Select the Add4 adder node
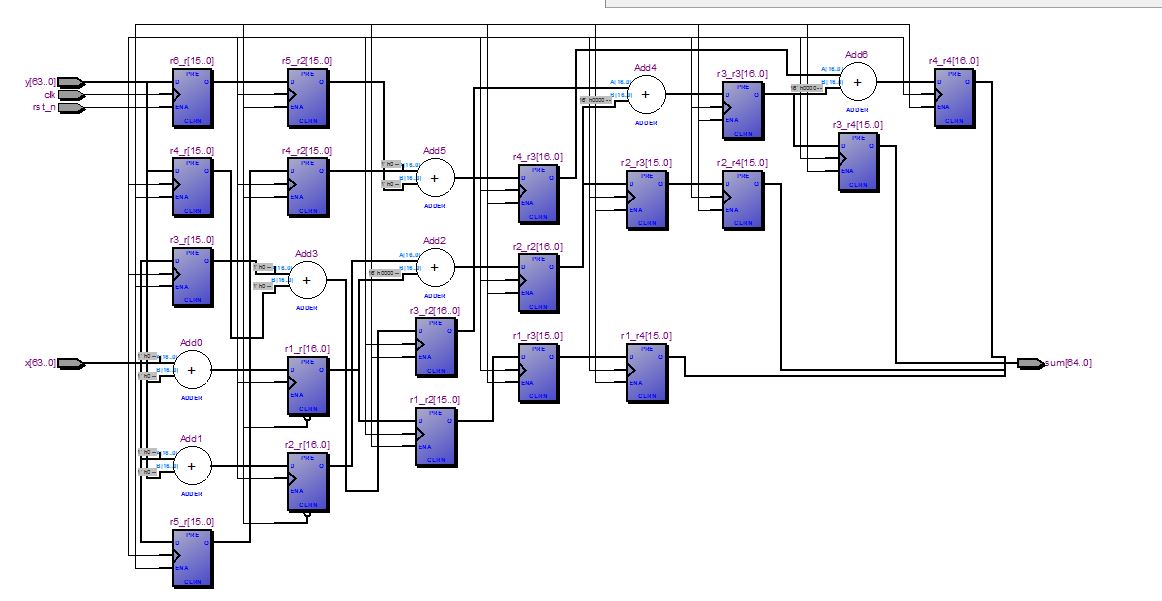The height and width of the screenshot is (601, 1162). 645,95
